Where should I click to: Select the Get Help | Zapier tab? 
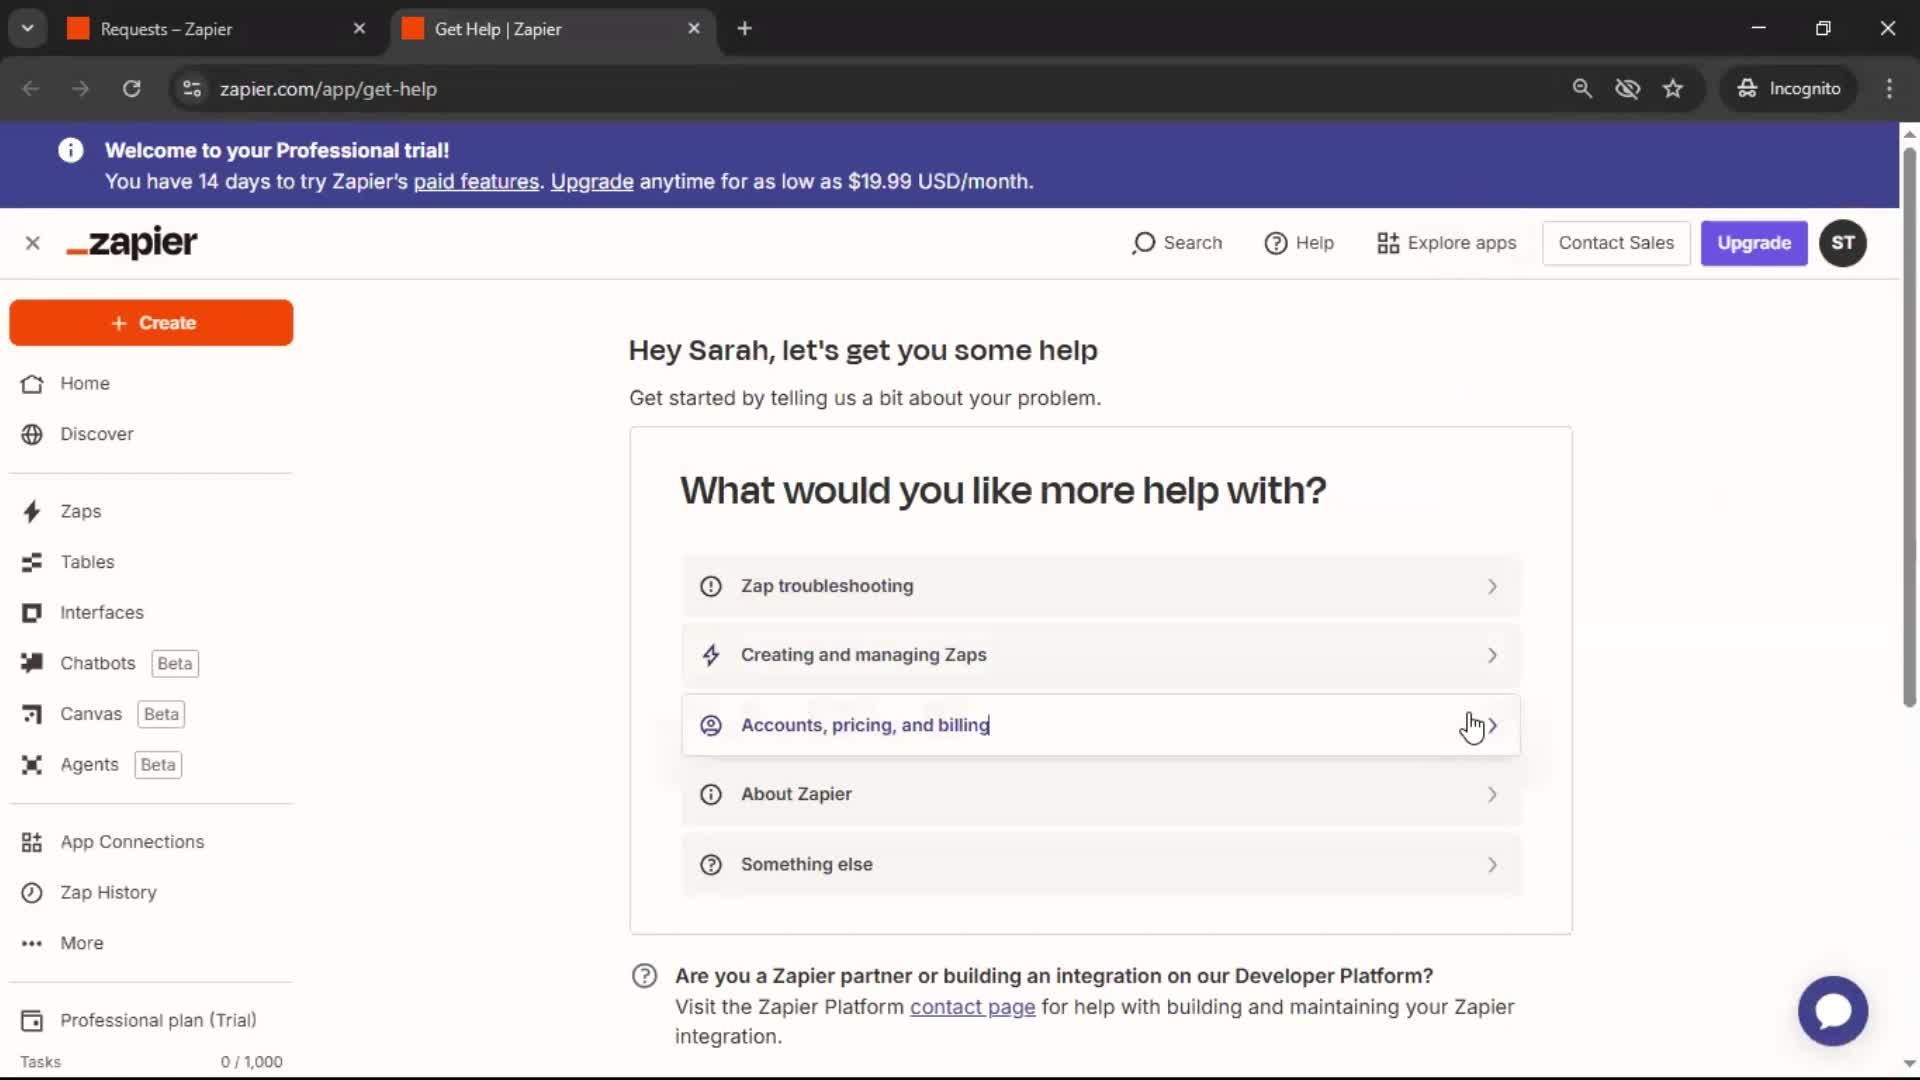(x=553, y=29)
